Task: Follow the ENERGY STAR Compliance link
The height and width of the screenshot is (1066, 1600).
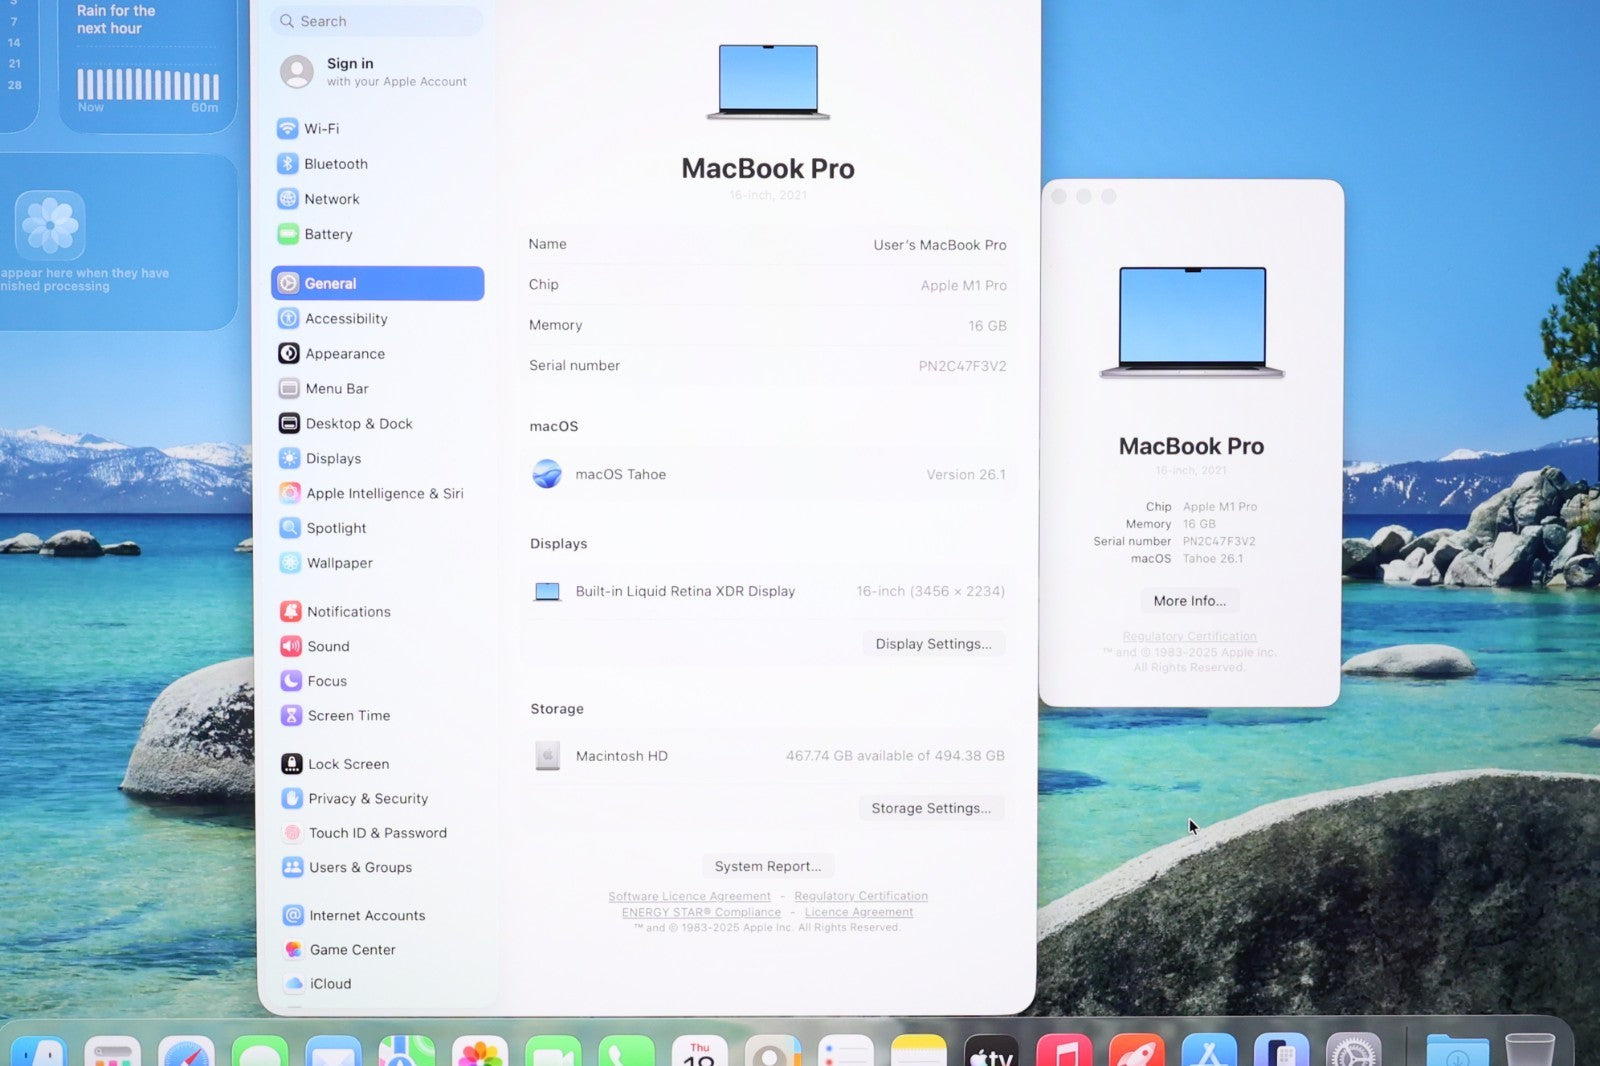Action: pyautogui.click(x=701, y=913)
